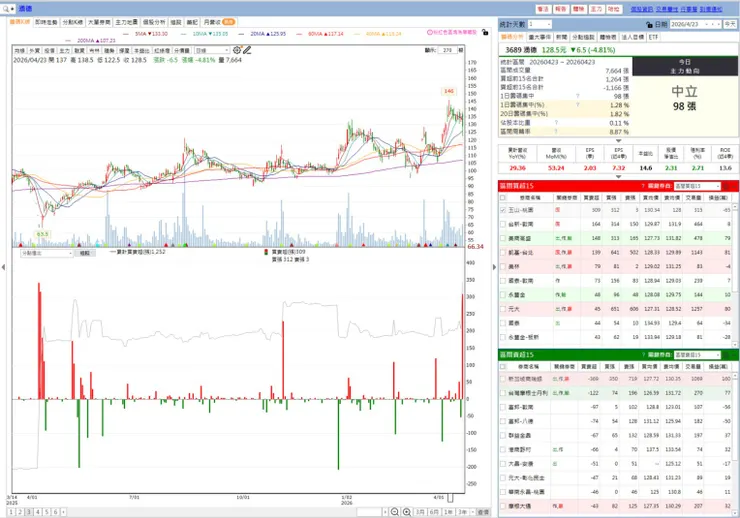Focus the blank input beside zoom icons

tap(369, 512)
